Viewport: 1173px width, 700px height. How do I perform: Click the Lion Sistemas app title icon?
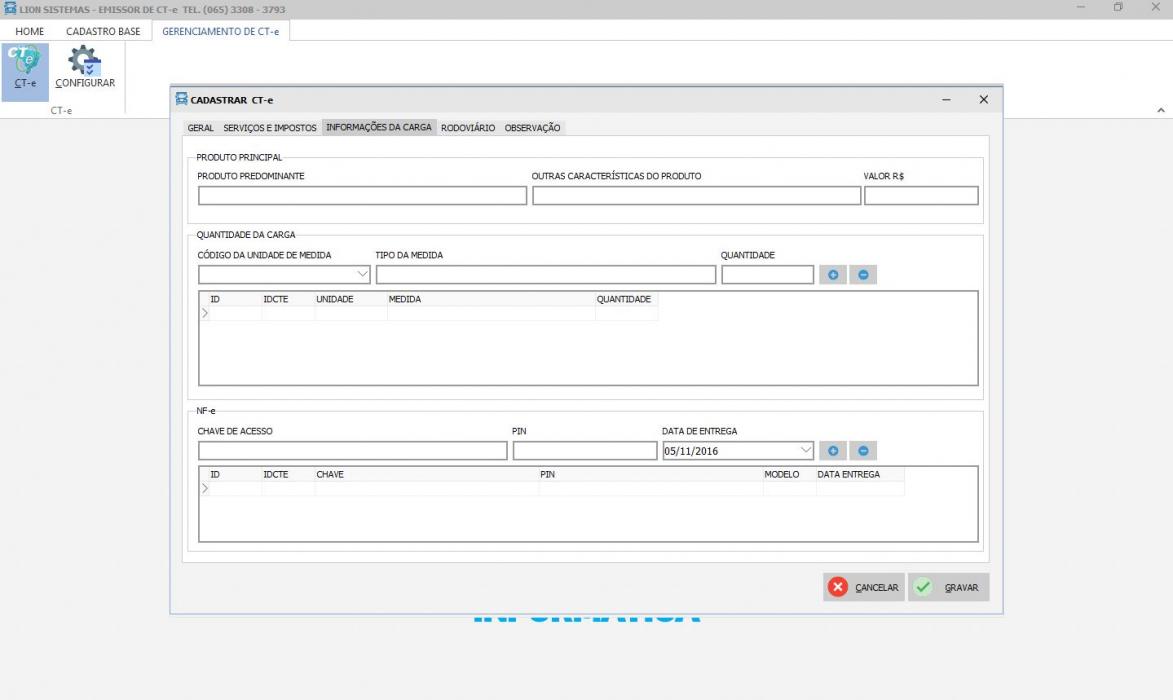click(10, 8)
